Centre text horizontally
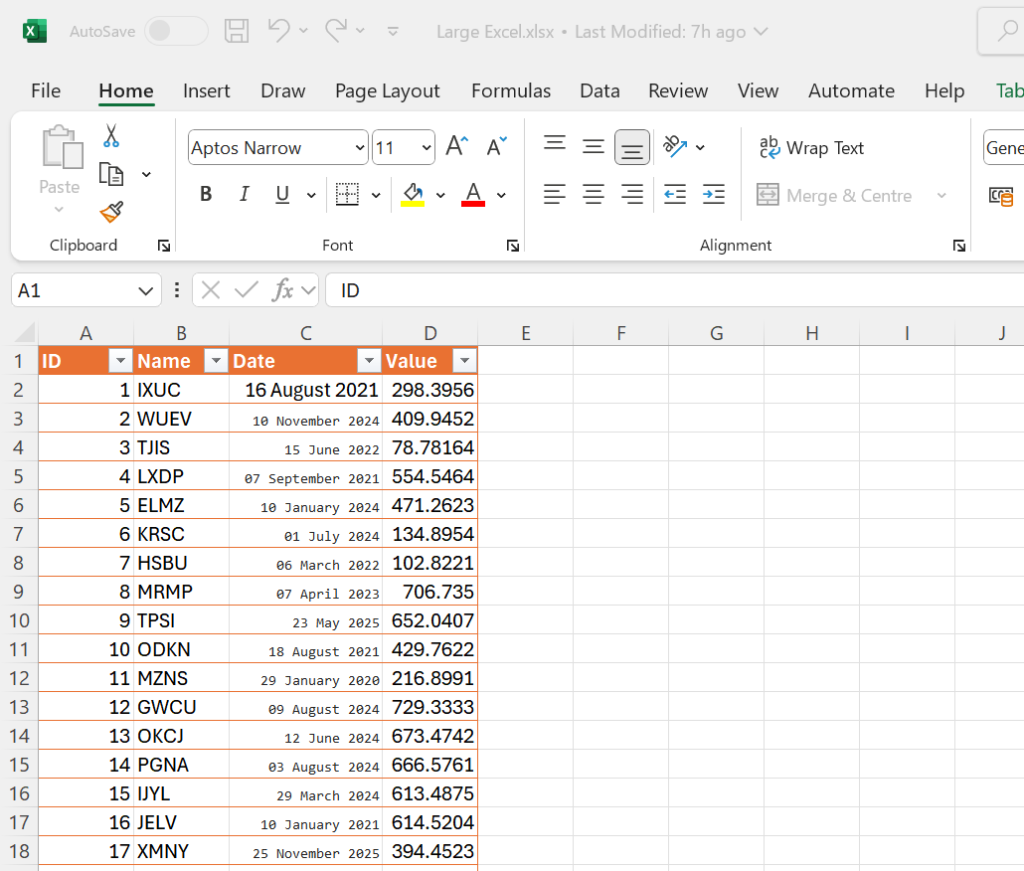This screenshot has width=1024, height=871. [593, 194]
